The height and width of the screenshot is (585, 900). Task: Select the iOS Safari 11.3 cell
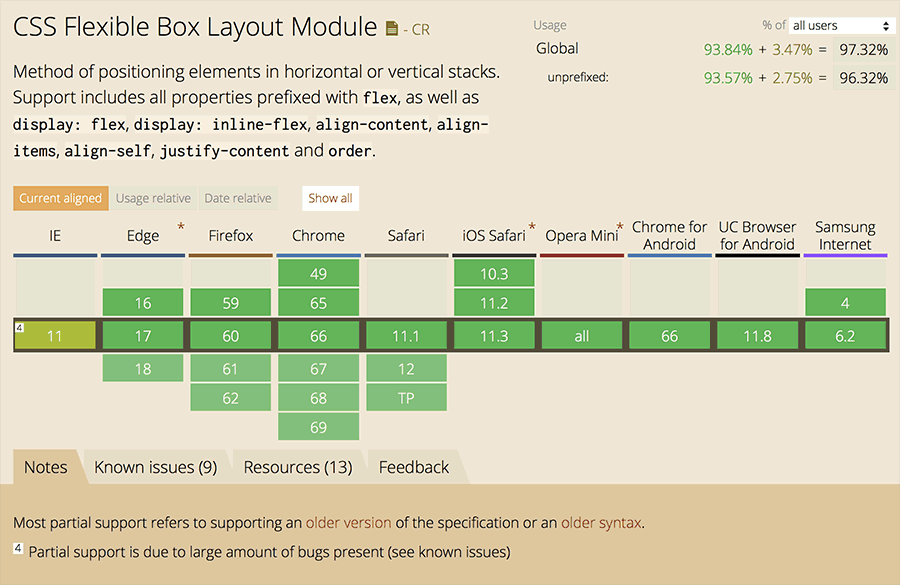(494, 336)
